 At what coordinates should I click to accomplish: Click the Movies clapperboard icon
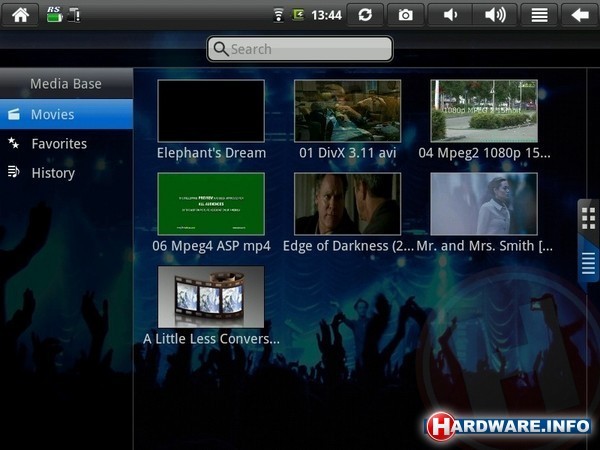click(14, 114)
